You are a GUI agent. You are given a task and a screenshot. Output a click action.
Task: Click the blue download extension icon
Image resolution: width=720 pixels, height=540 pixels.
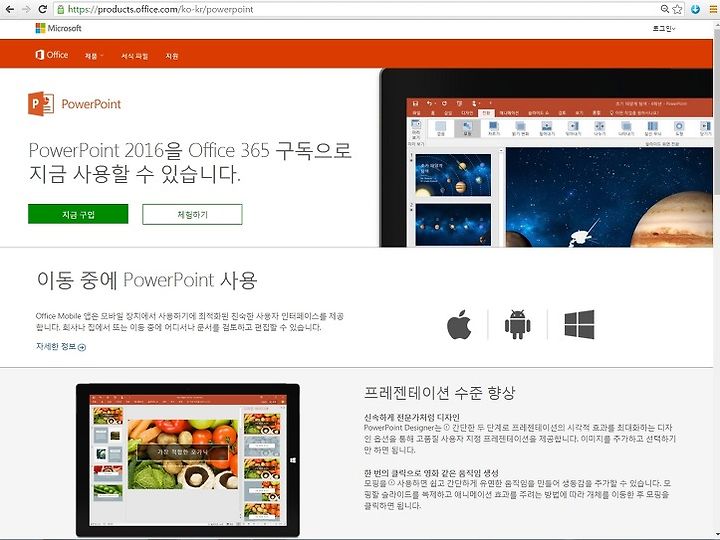(695, 9)
